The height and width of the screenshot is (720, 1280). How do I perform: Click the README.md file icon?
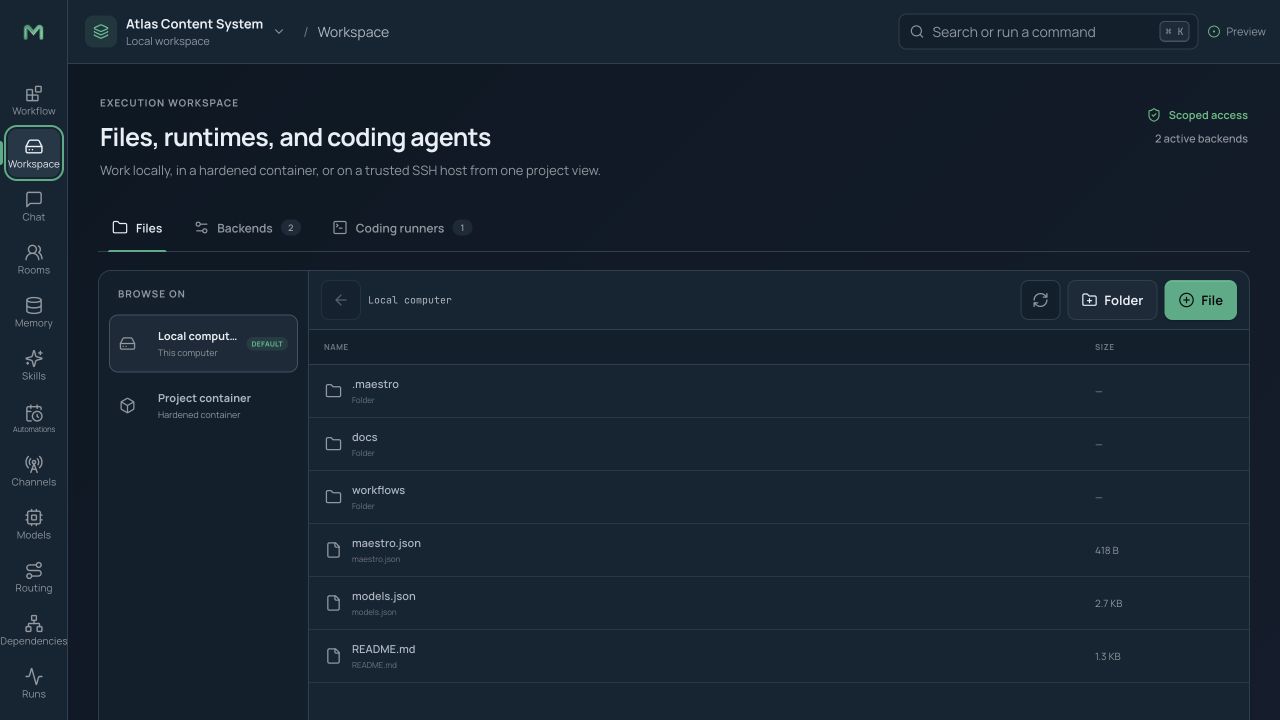point(334,656)
